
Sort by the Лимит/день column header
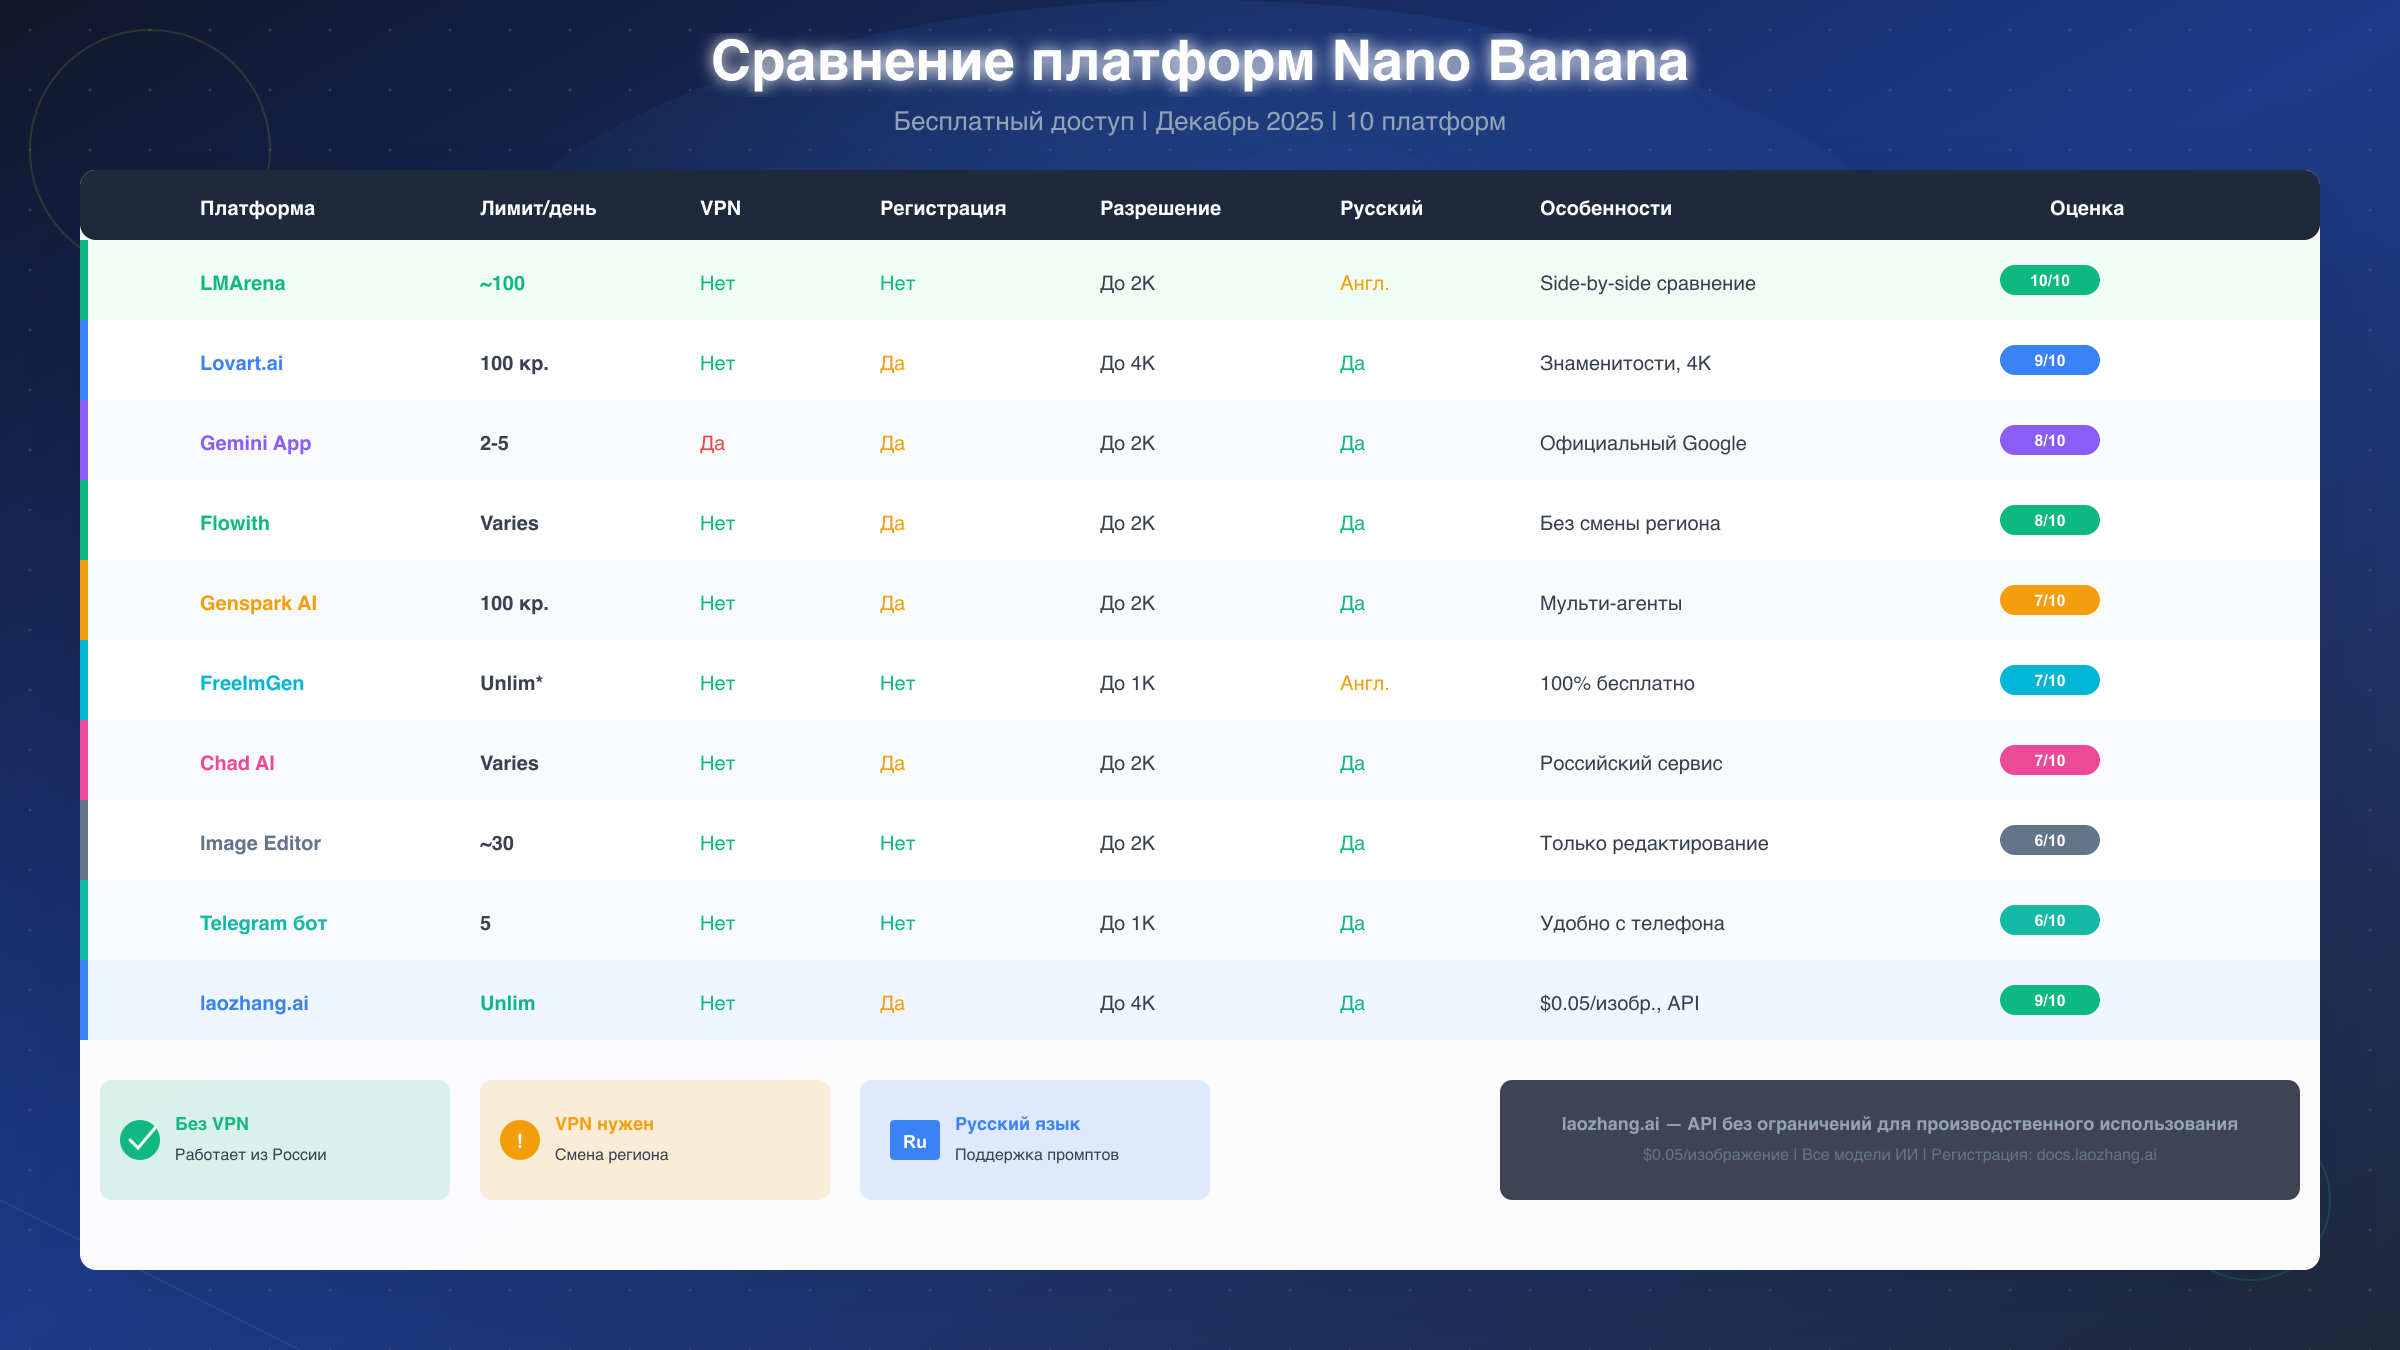[x=538, y=207]
